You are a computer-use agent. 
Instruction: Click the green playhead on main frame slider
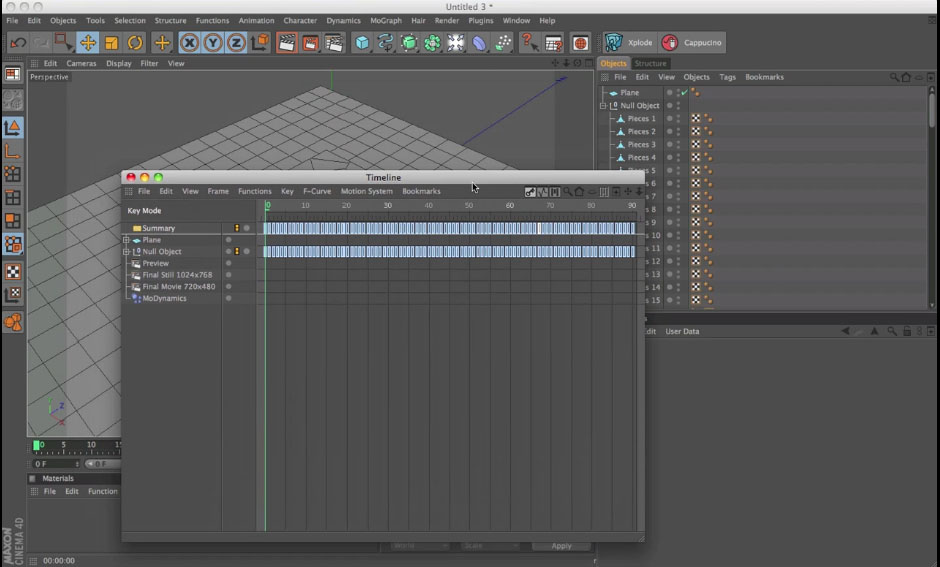(x=36, y=445)
